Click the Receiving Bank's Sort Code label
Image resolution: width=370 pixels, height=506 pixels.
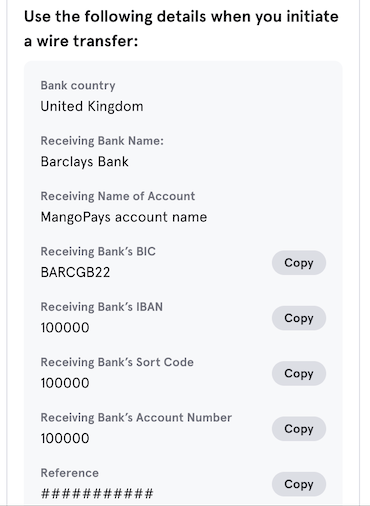pyautogui.click(x=117, y=362)
